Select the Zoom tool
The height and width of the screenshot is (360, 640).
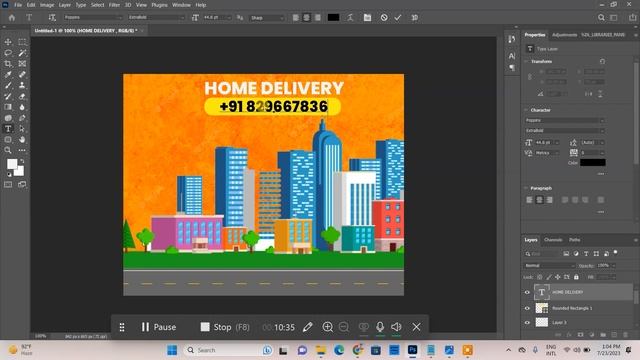(8, 150)
